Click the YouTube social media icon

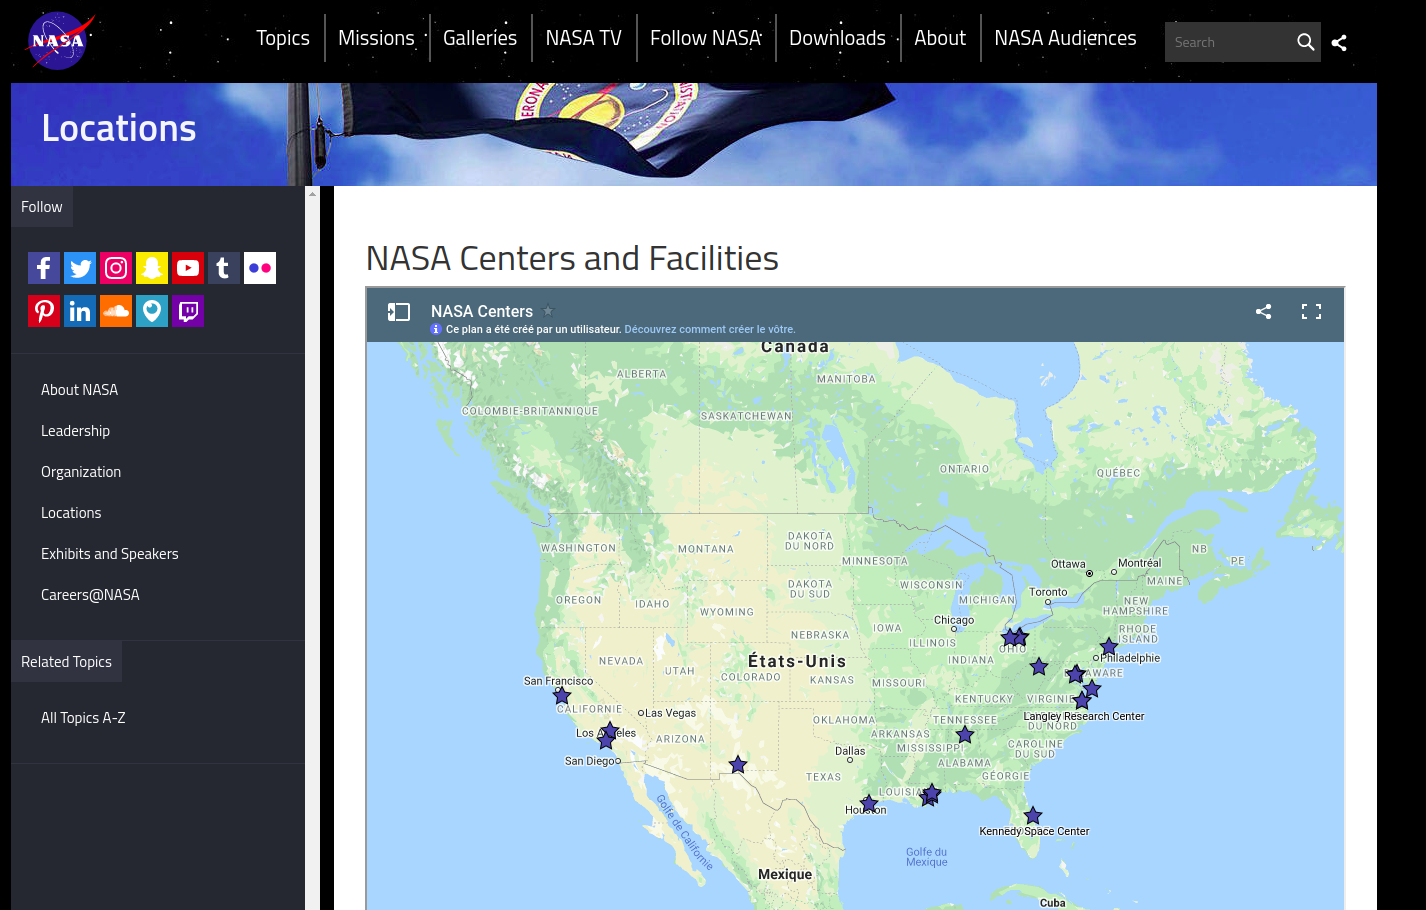pyautogui.click(x=187, y=267)
